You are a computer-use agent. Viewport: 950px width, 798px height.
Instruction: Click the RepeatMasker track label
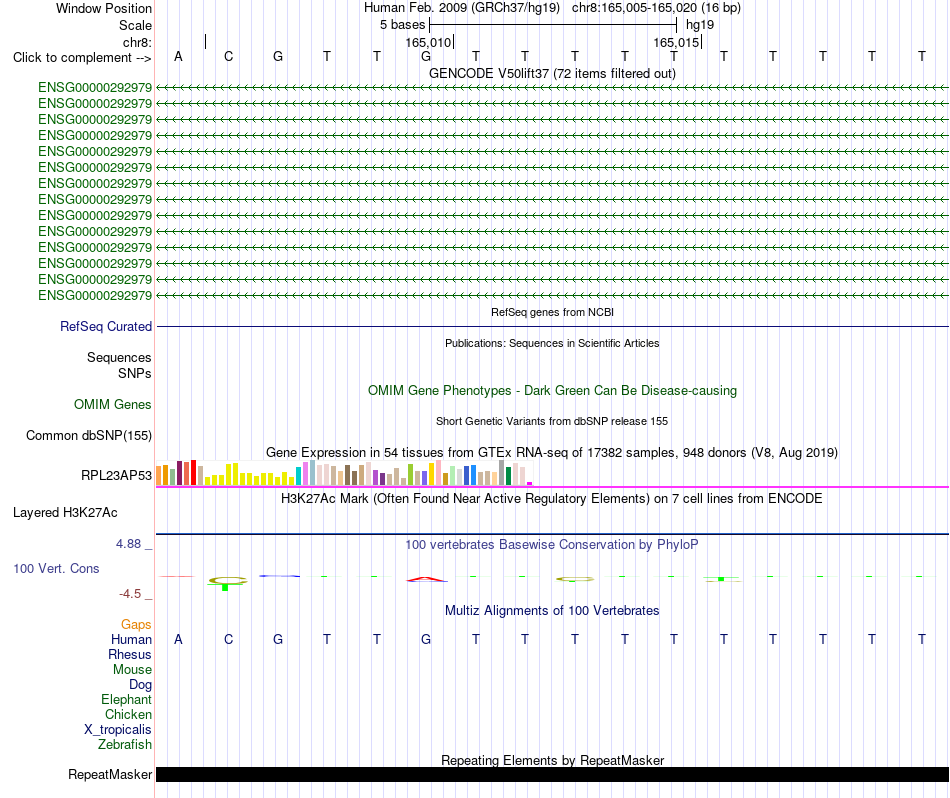pyautogui.click(x=110, y=775)
